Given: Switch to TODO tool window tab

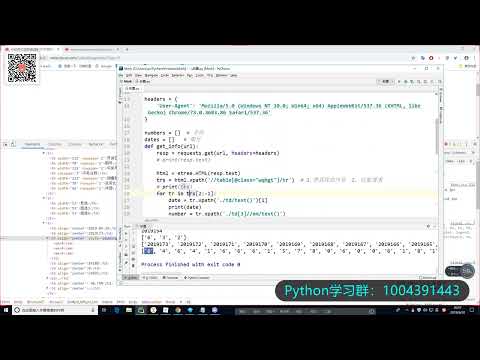Looking at the screenshot, I should point(150,278).
